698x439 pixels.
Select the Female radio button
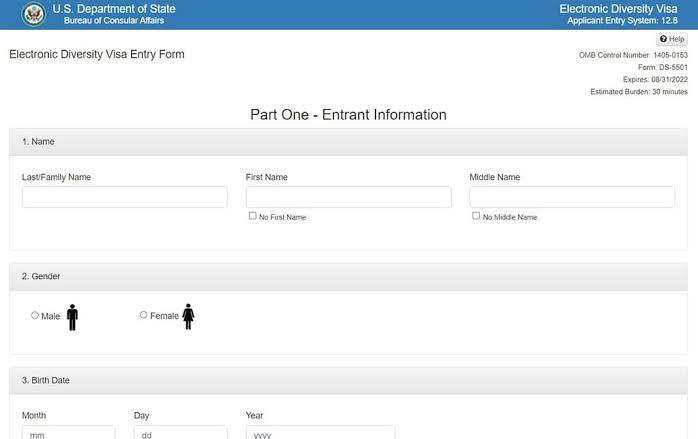pos(143,315)
